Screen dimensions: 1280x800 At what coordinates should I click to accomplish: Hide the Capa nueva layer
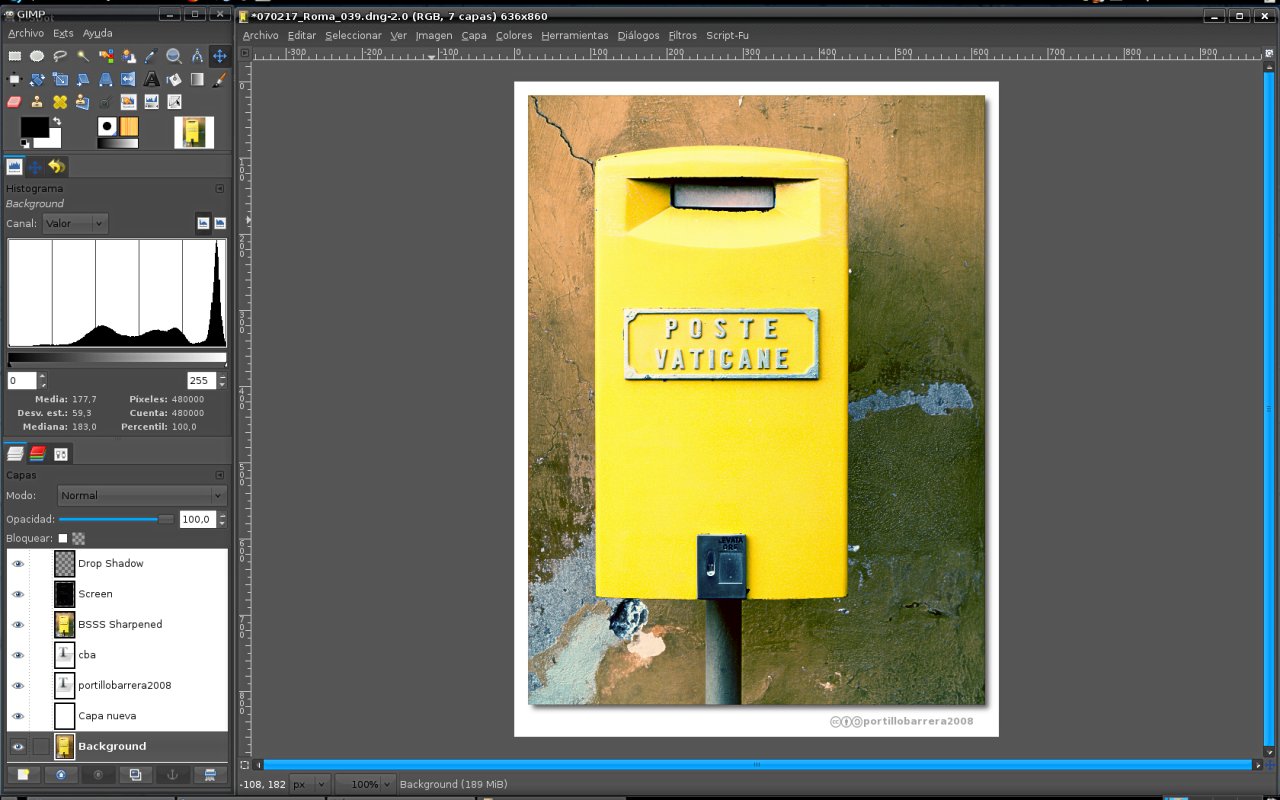pos(18,716)
